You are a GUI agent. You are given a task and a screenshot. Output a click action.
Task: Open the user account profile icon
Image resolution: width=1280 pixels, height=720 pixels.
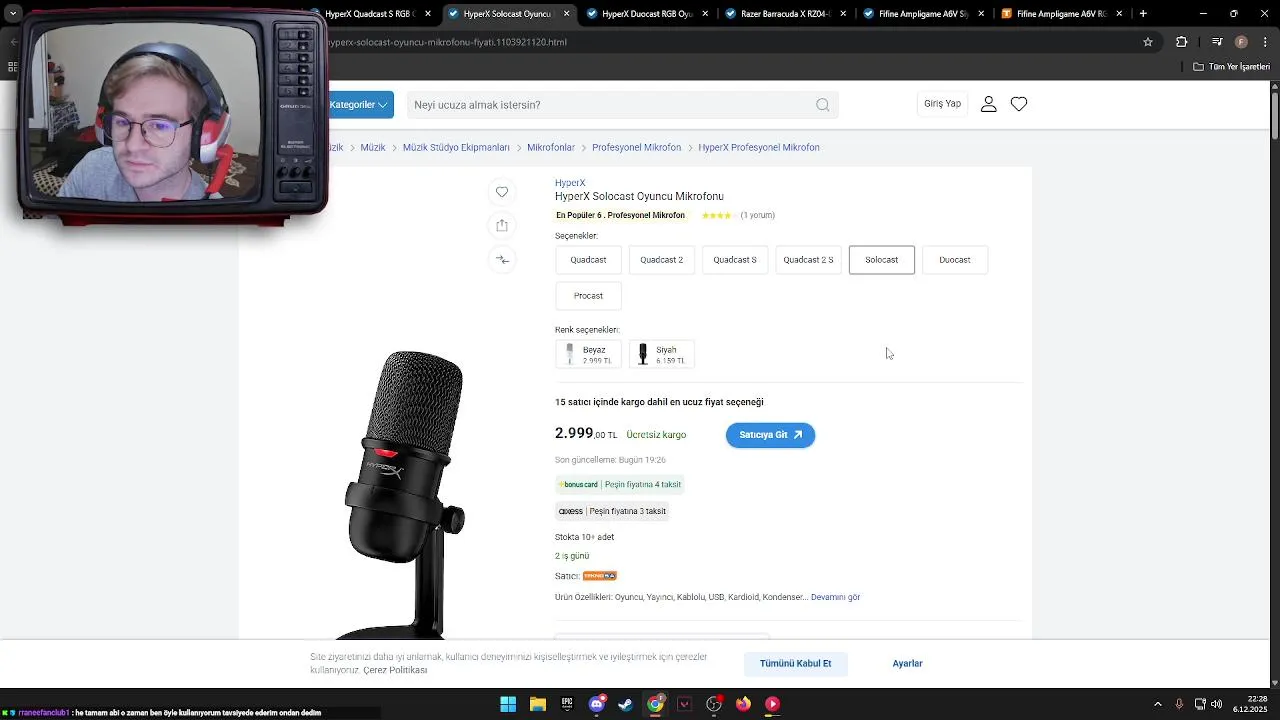coord(988,104)
